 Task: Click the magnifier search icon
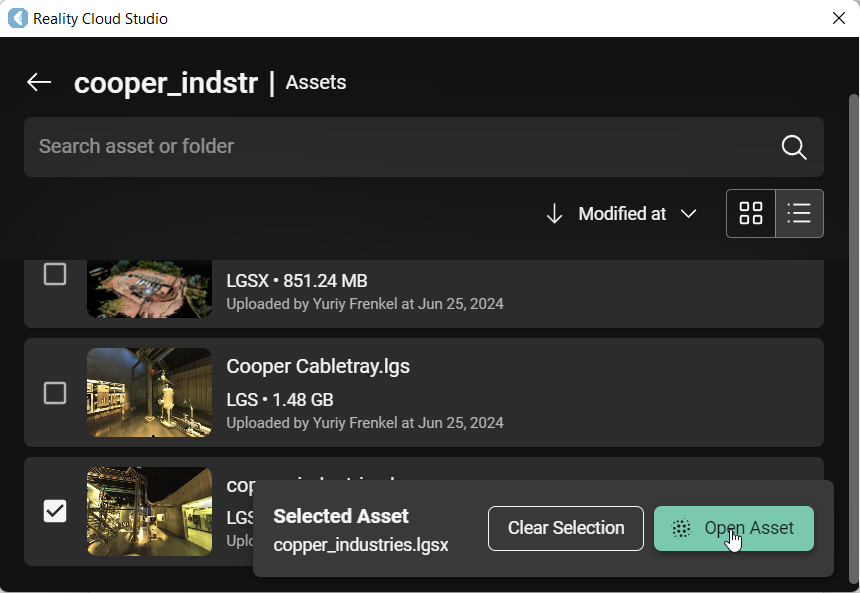pyautogui.click(x=794, y=147)
